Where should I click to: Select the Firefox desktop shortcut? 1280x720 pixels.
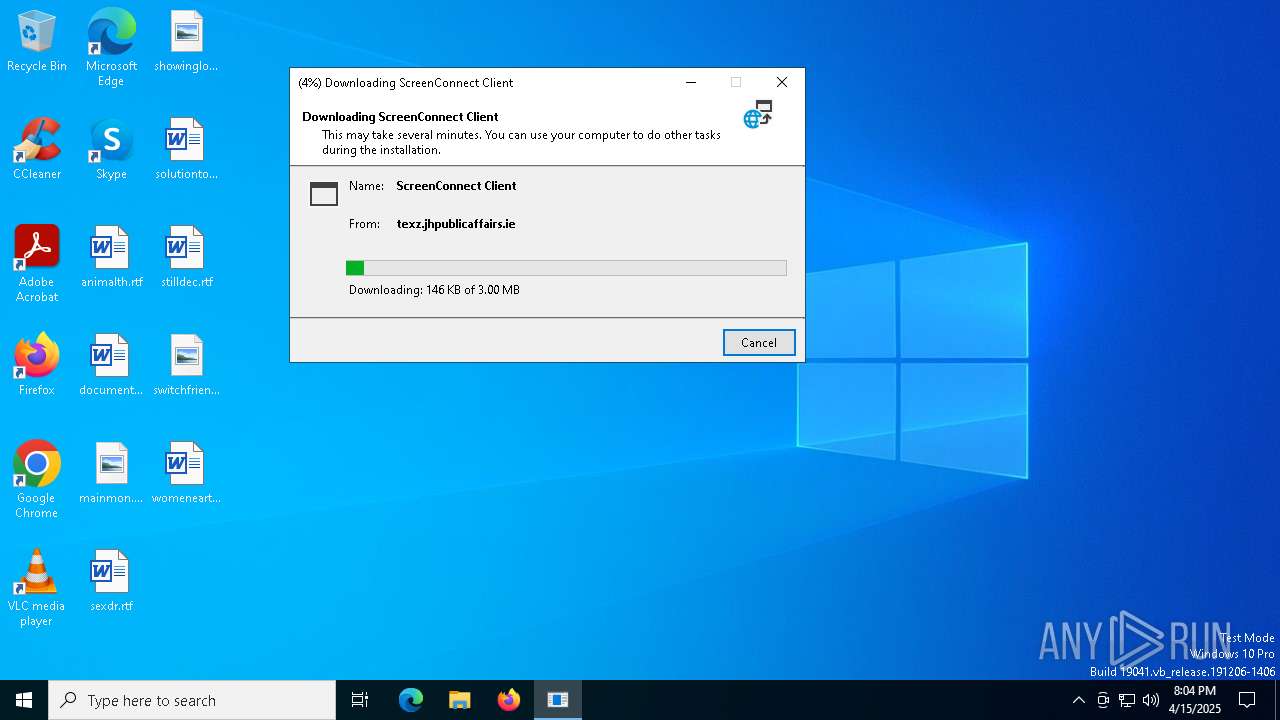click(37, 366)
